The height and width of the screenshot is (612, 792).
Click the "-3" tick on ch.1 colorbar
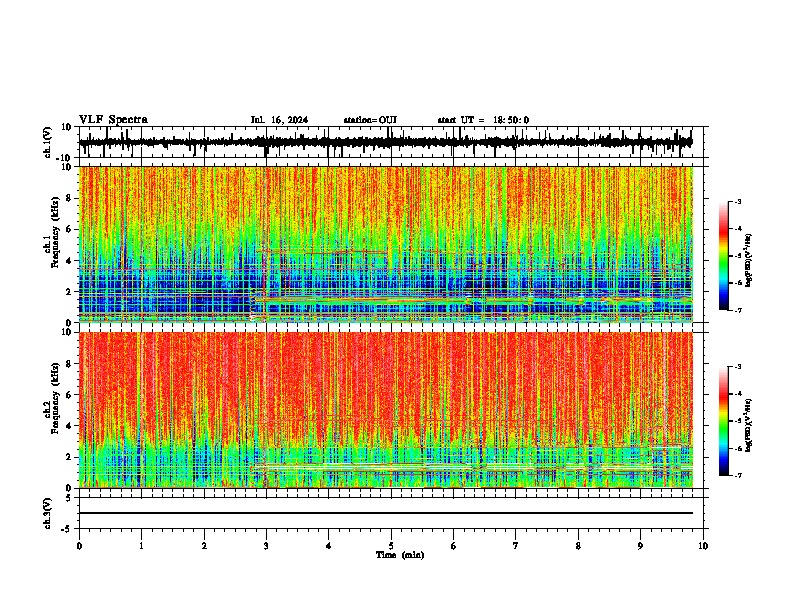point(738,202)
